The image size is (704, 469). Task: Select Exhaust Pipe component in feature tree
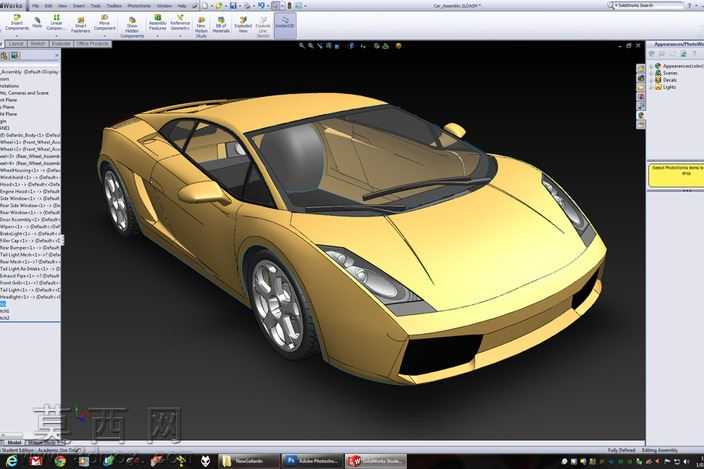pos(30,276)
